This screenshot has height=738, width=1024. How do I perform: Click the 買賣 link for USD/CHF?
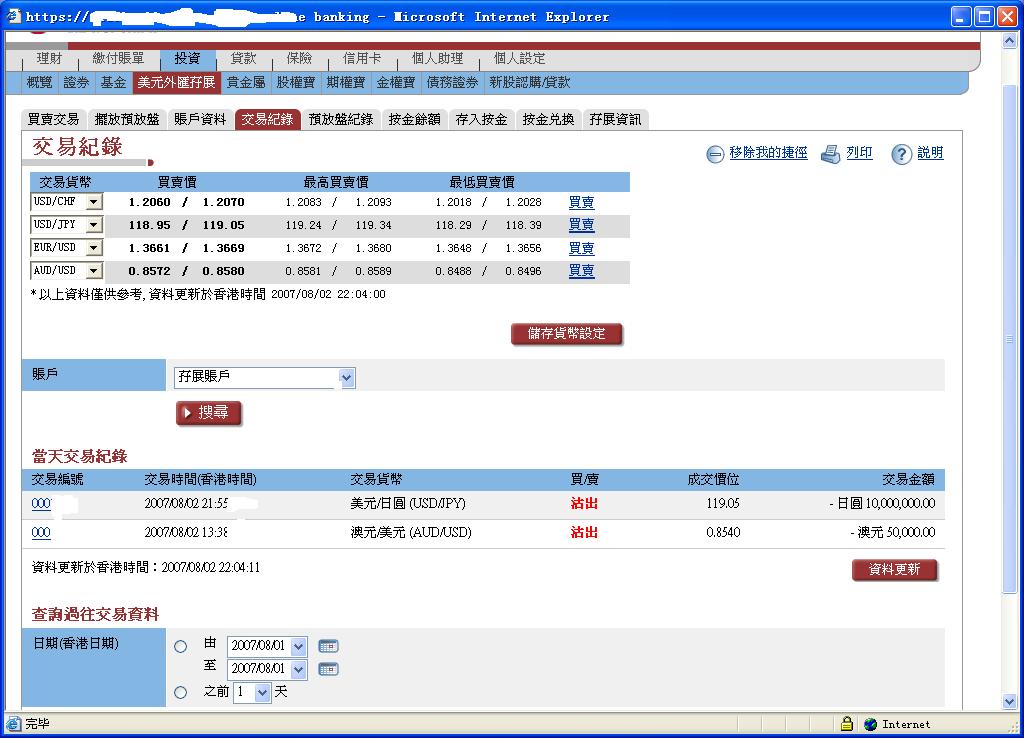(581, 202)
